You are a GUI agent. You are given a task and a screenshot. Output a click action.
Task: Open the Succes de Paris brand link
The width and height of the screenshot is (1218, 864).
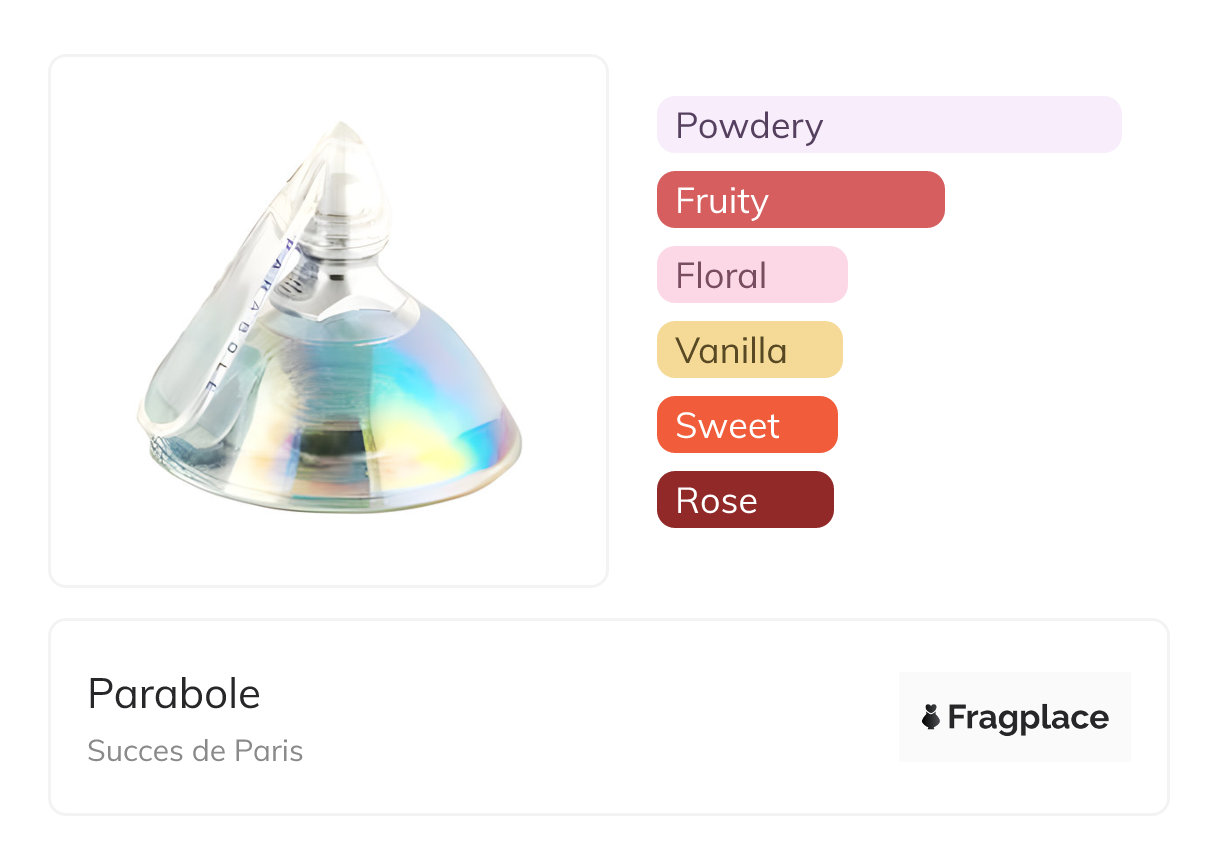(195, 751)
